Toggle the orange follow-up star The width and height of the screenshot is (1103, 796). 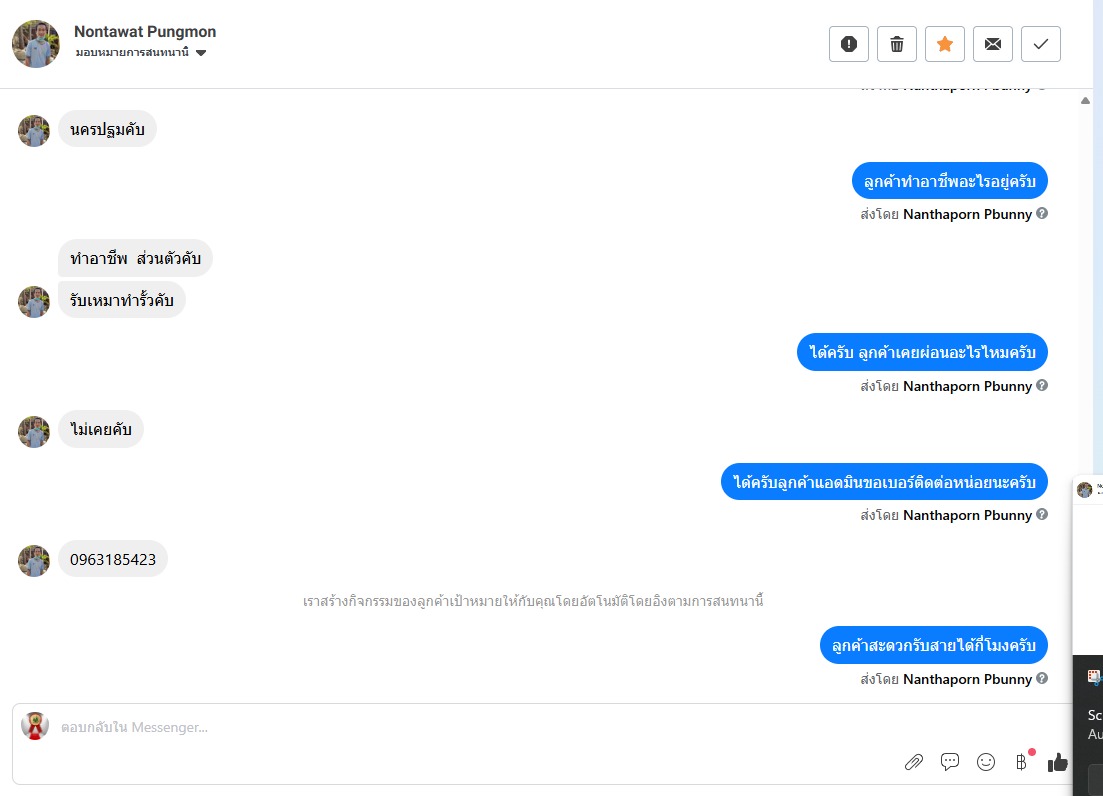point(945,44)
